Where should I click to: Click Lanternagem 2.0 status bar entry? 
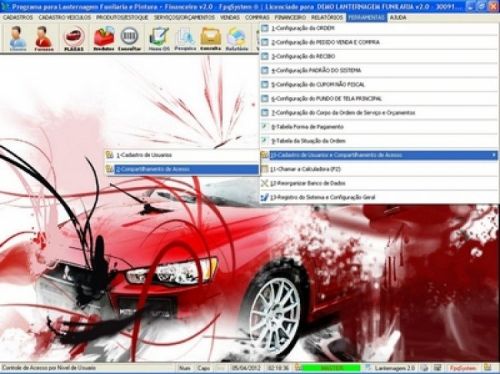point(394,368)
